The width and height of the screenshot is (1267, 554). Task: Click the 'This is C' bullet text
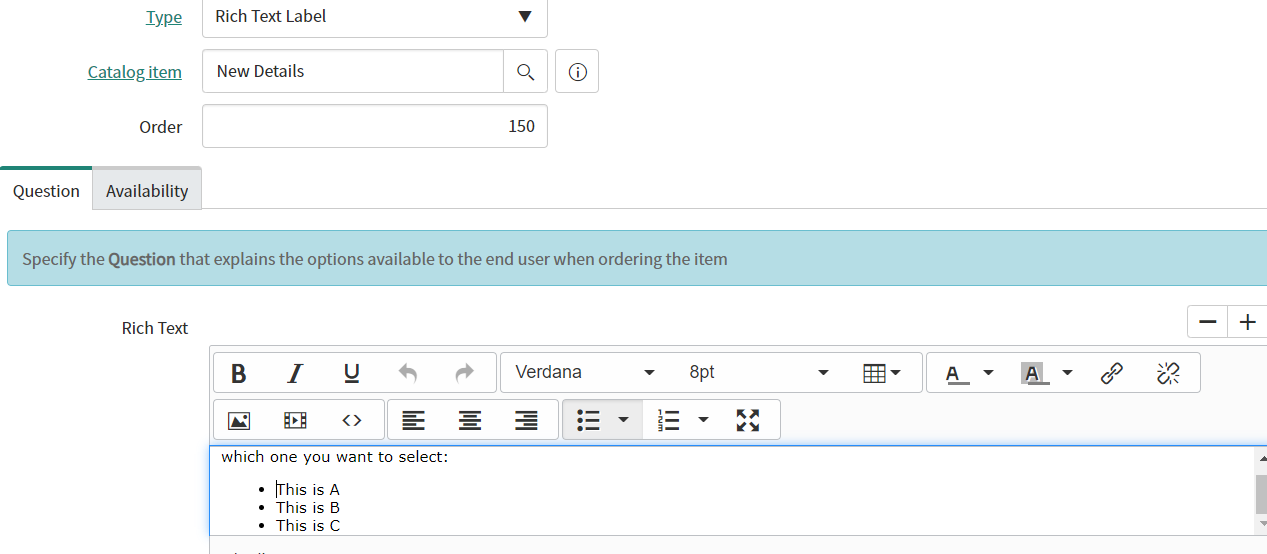click(x=308, y=526)
